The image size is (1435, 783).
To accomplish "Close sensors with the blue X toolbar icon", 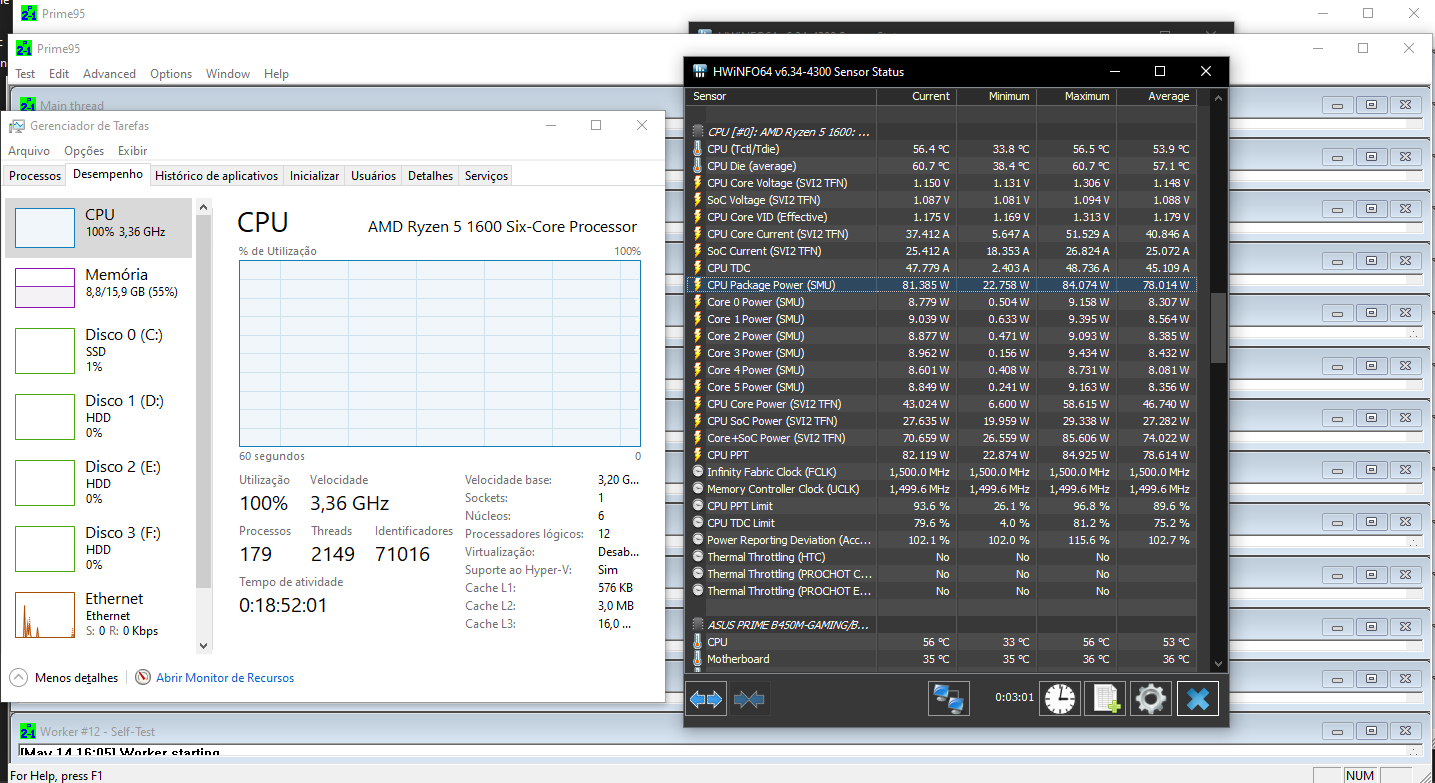I will coord(1197,699).
